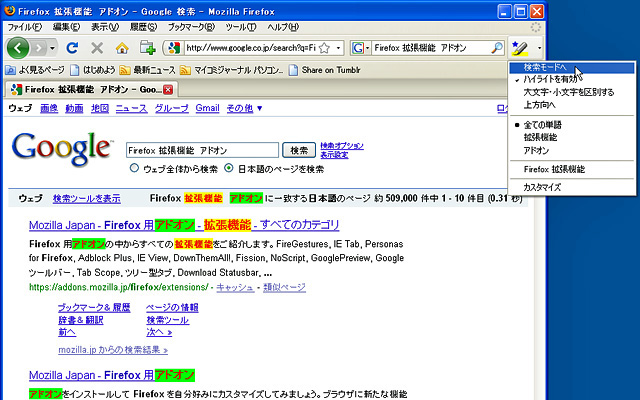Click the 検索ツールを表示 link

click(87, 199)
